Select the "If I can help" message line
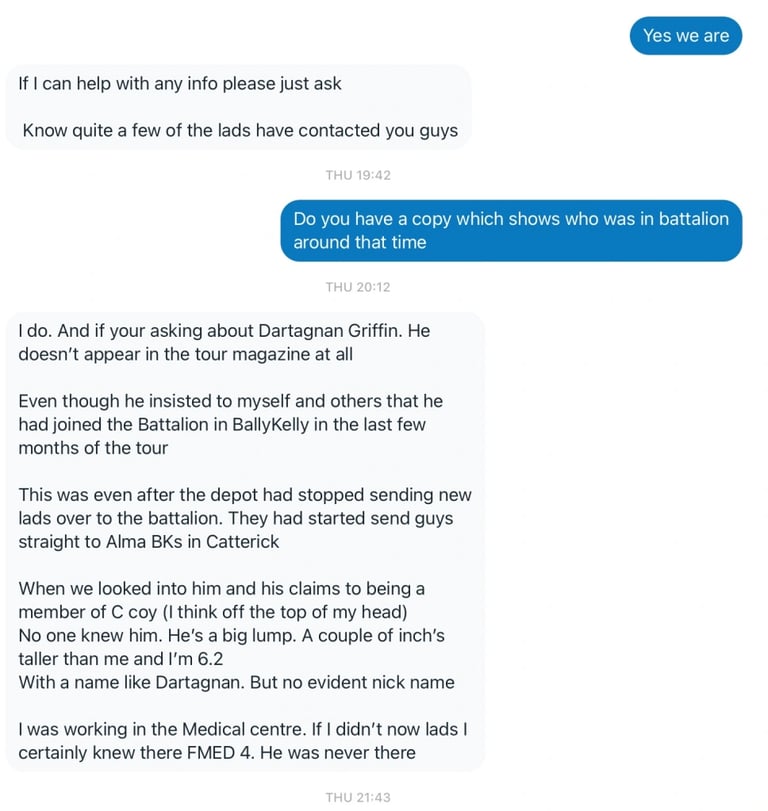 (180, 83)
